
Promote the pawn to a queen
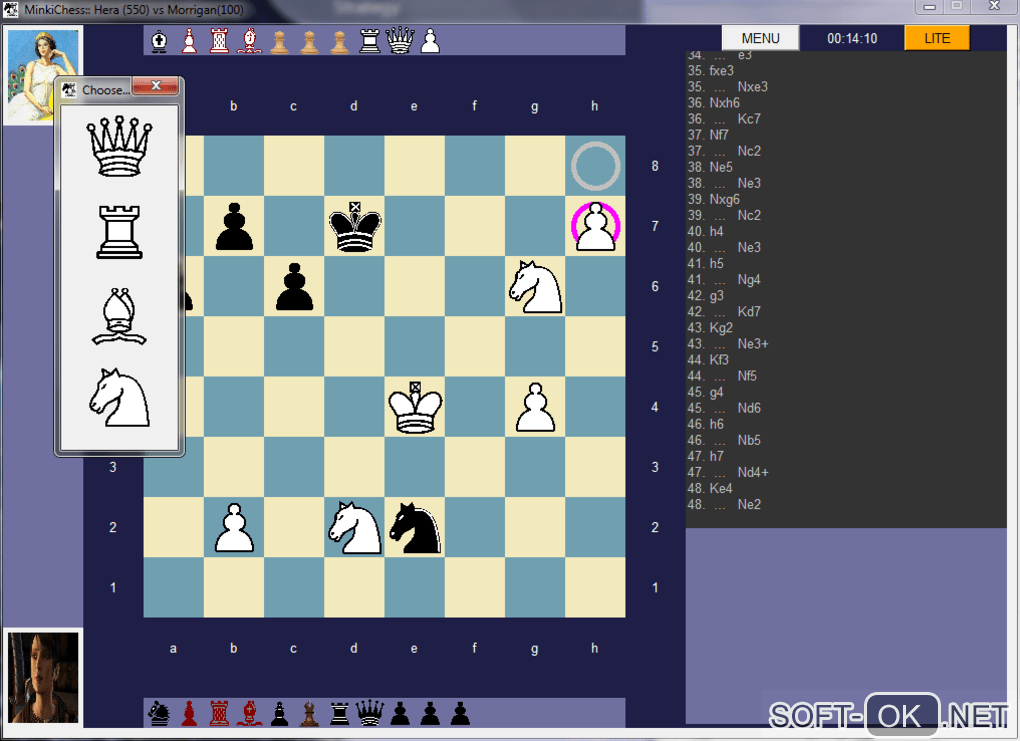[x=119, y=146]
